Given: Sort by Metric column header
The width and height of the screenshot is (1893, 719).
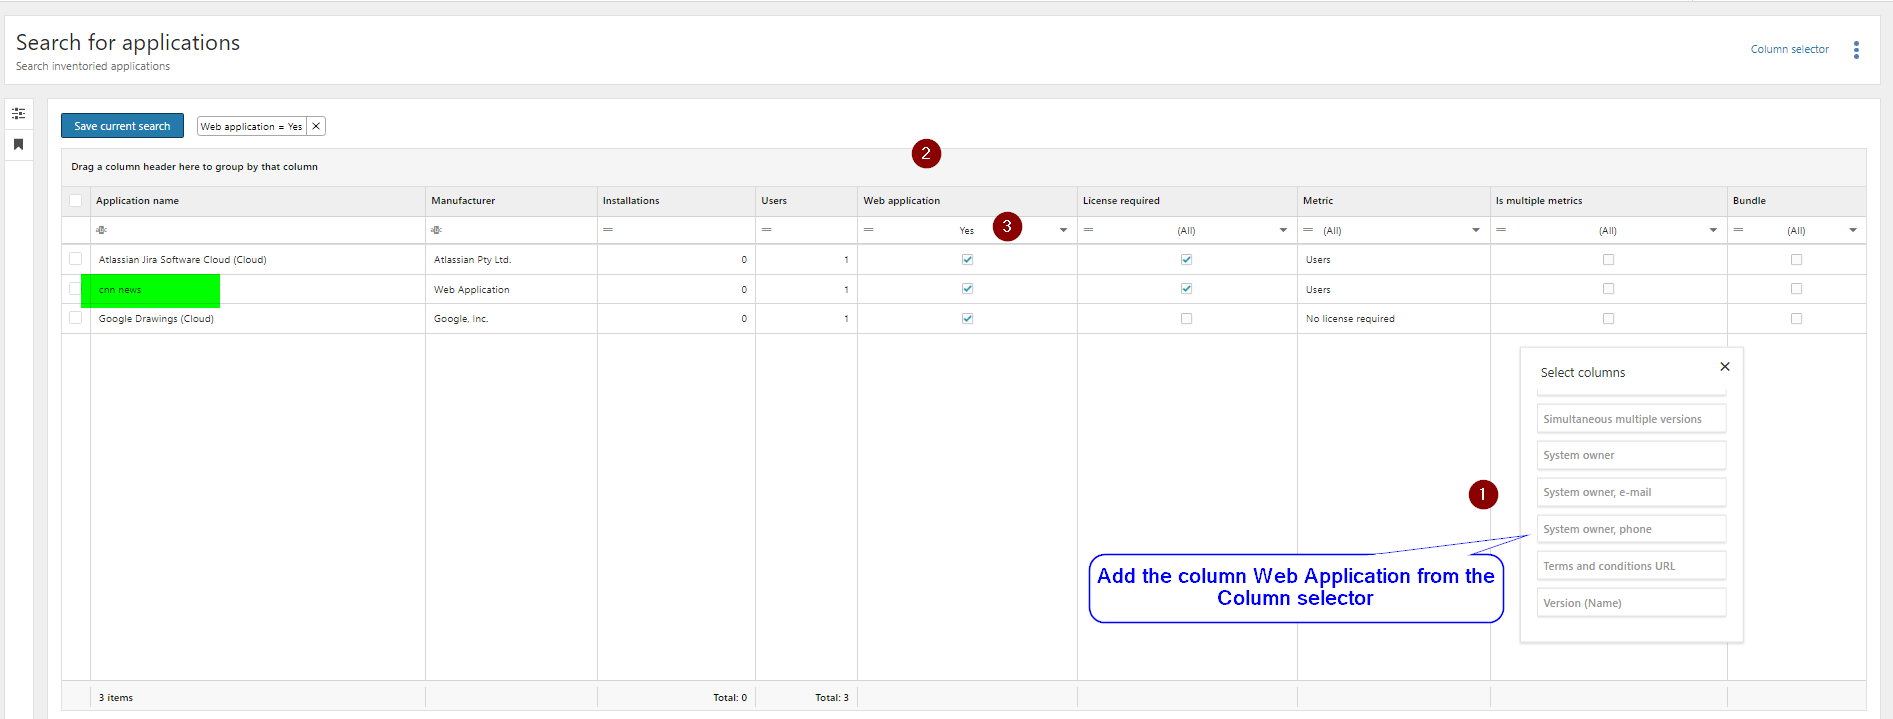Looking at the screenshot, I should pos(1394,201).
